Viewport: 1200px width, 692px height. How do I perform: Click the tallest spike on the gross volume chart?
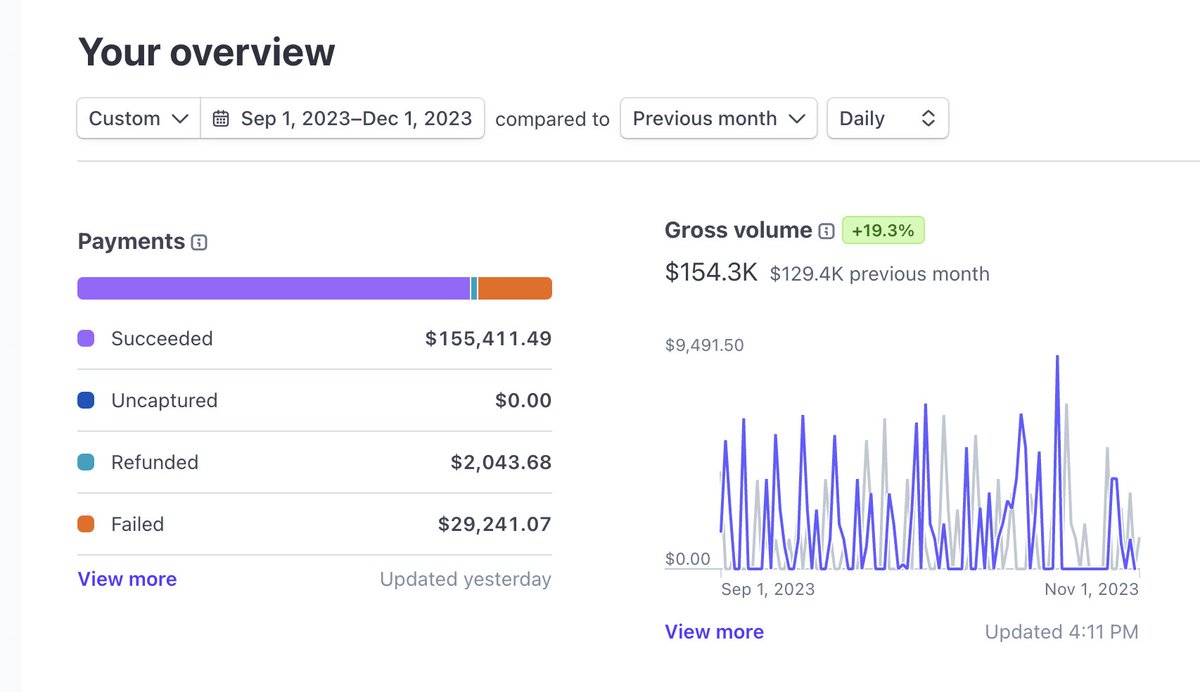(1057, 360)
